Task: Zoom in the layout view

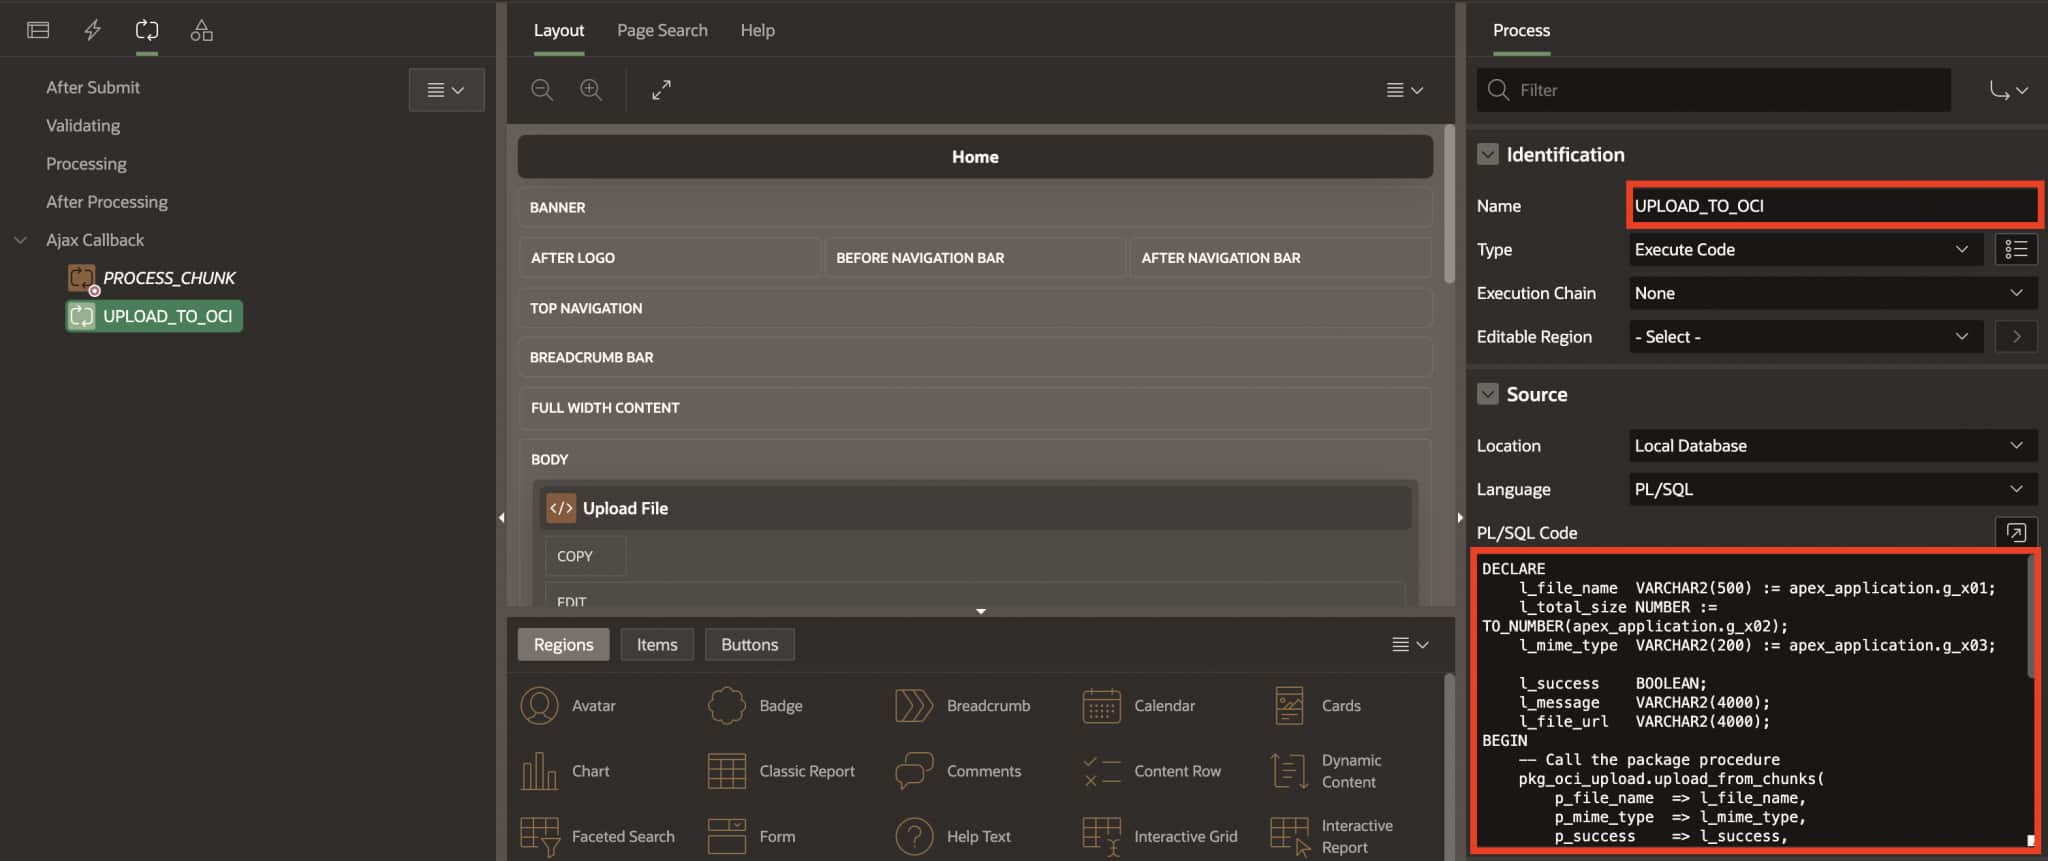Action: pos(591,90)
